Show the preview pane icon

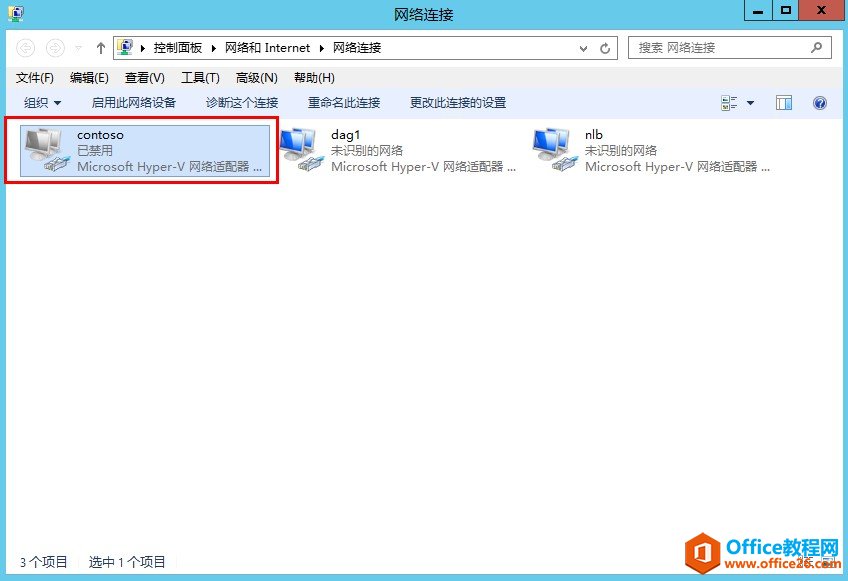[x=783, y=102]
